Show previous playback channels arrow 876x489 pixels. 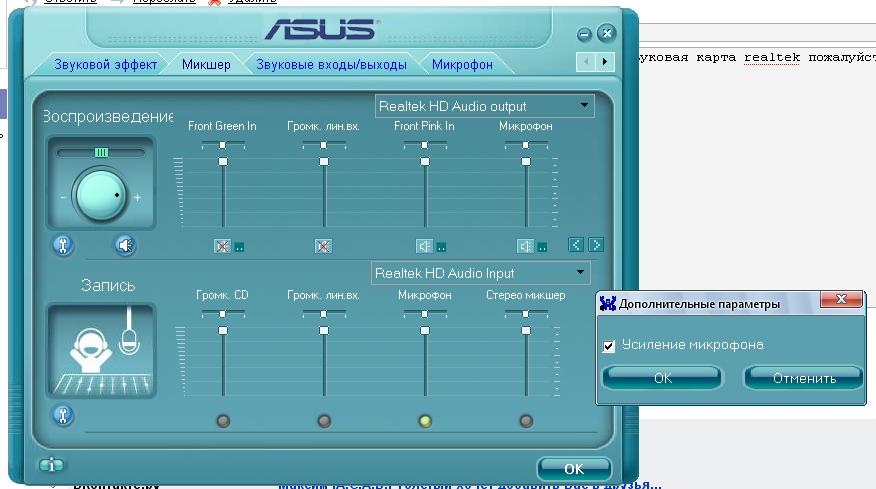576,245
